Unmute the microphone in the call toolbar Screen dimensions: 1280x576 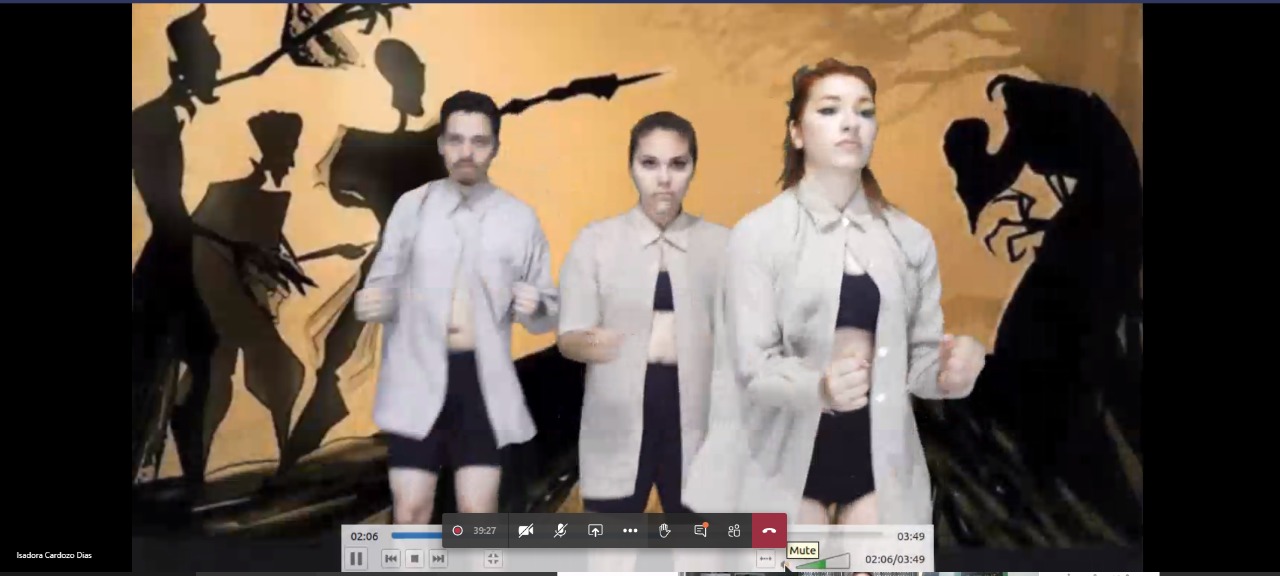click(560, 531)
